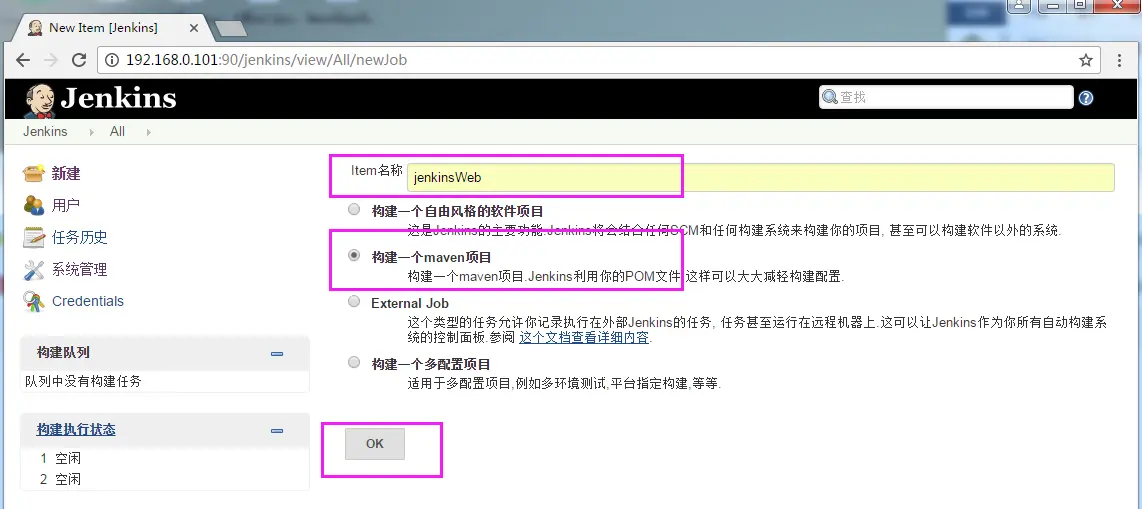The height and width of the screenshot is (509, 1142).
Task: Select the External Job radio button
Action: [x=354, y=301]
